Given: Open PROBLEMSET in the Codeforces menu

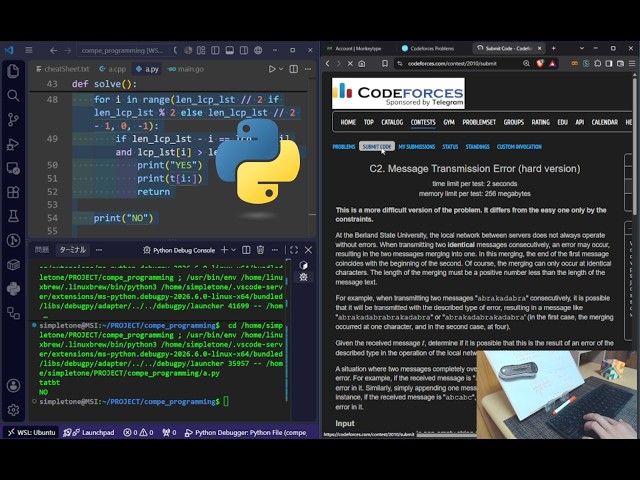Looking at the screenshot, I should [x=479, y=122].
